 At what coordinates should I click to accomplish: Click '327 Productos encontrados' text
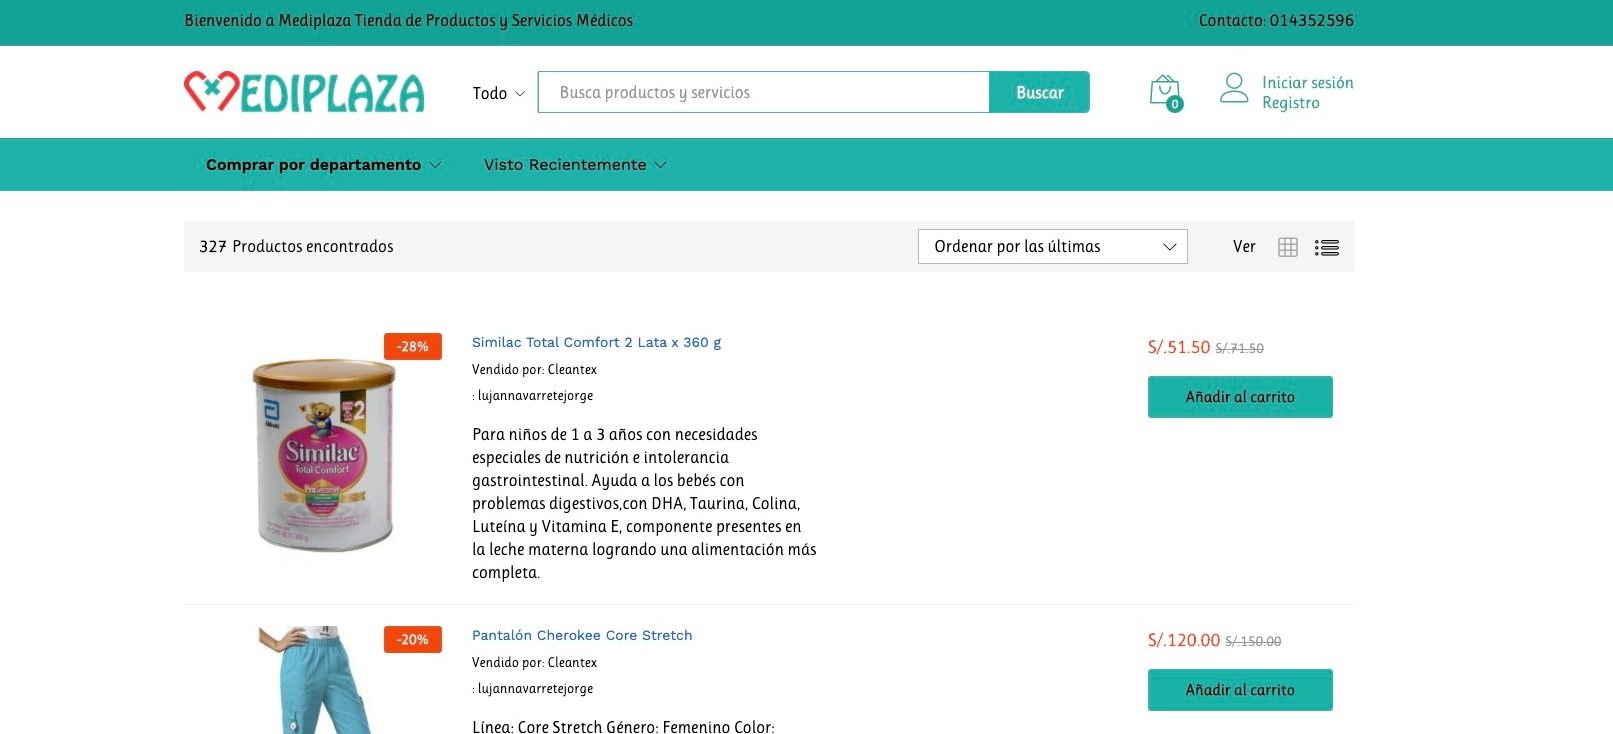point(296,247)
